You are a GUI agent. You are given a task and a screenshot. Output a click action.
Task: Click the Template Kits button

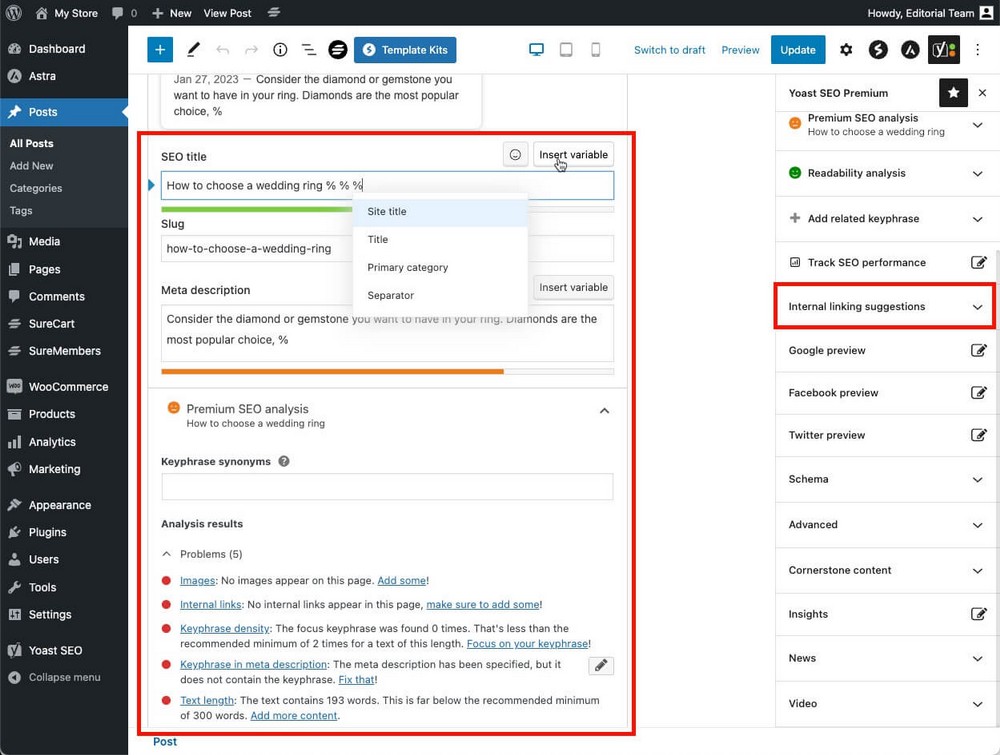tap(405, 50)
